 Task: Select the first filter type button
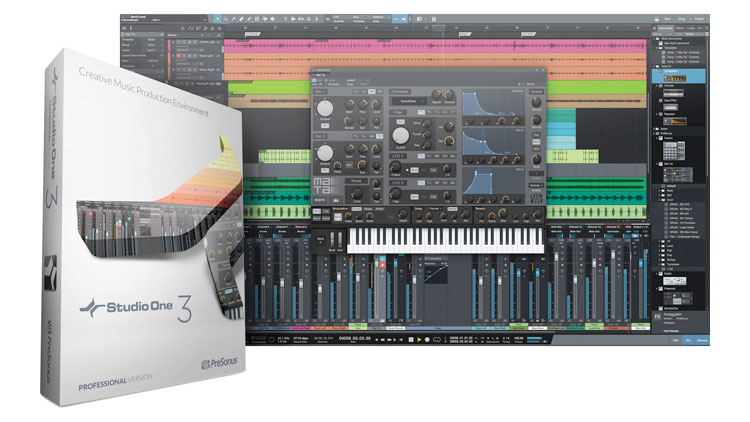[421, 112]
